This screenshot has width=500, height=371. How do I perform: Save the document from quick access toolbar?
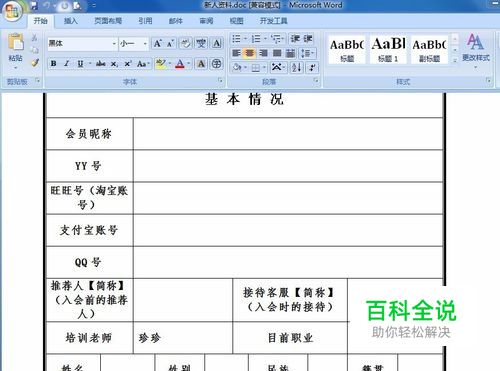(x=34, y=6)
